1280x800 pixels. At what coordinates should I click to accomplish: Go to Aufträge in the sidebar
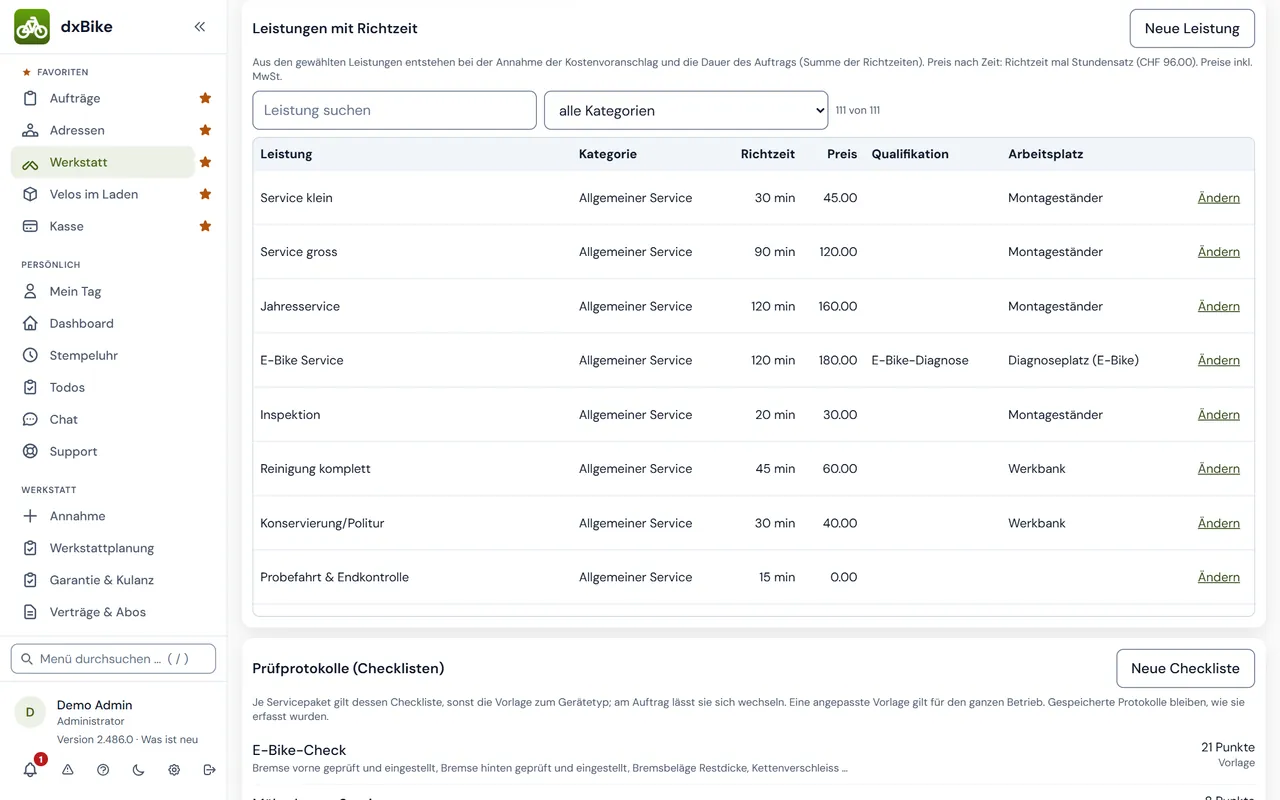103,98
